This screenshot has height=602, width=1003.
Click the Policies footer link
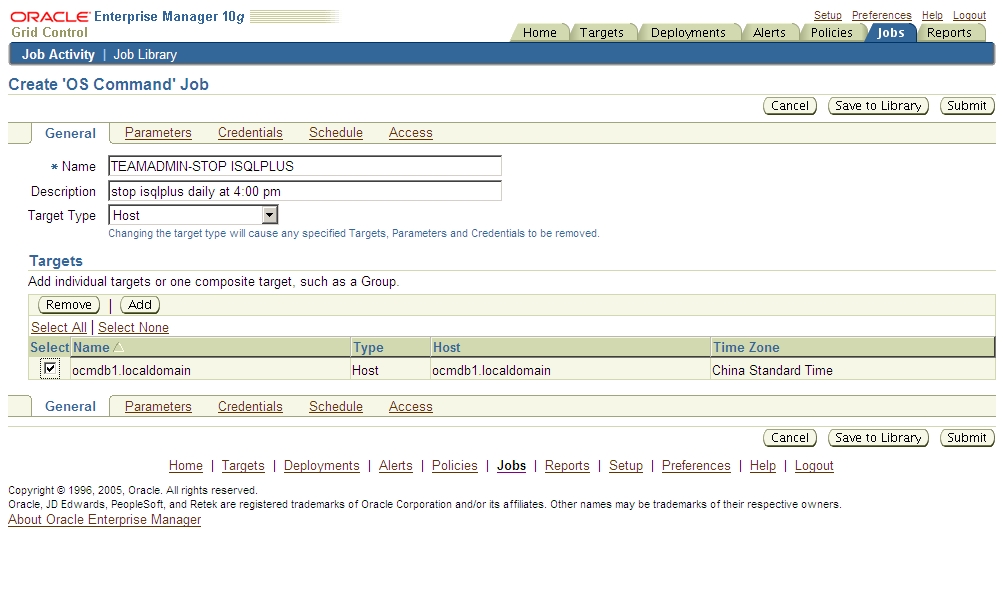pyautogui.click(x=455, y=466)
